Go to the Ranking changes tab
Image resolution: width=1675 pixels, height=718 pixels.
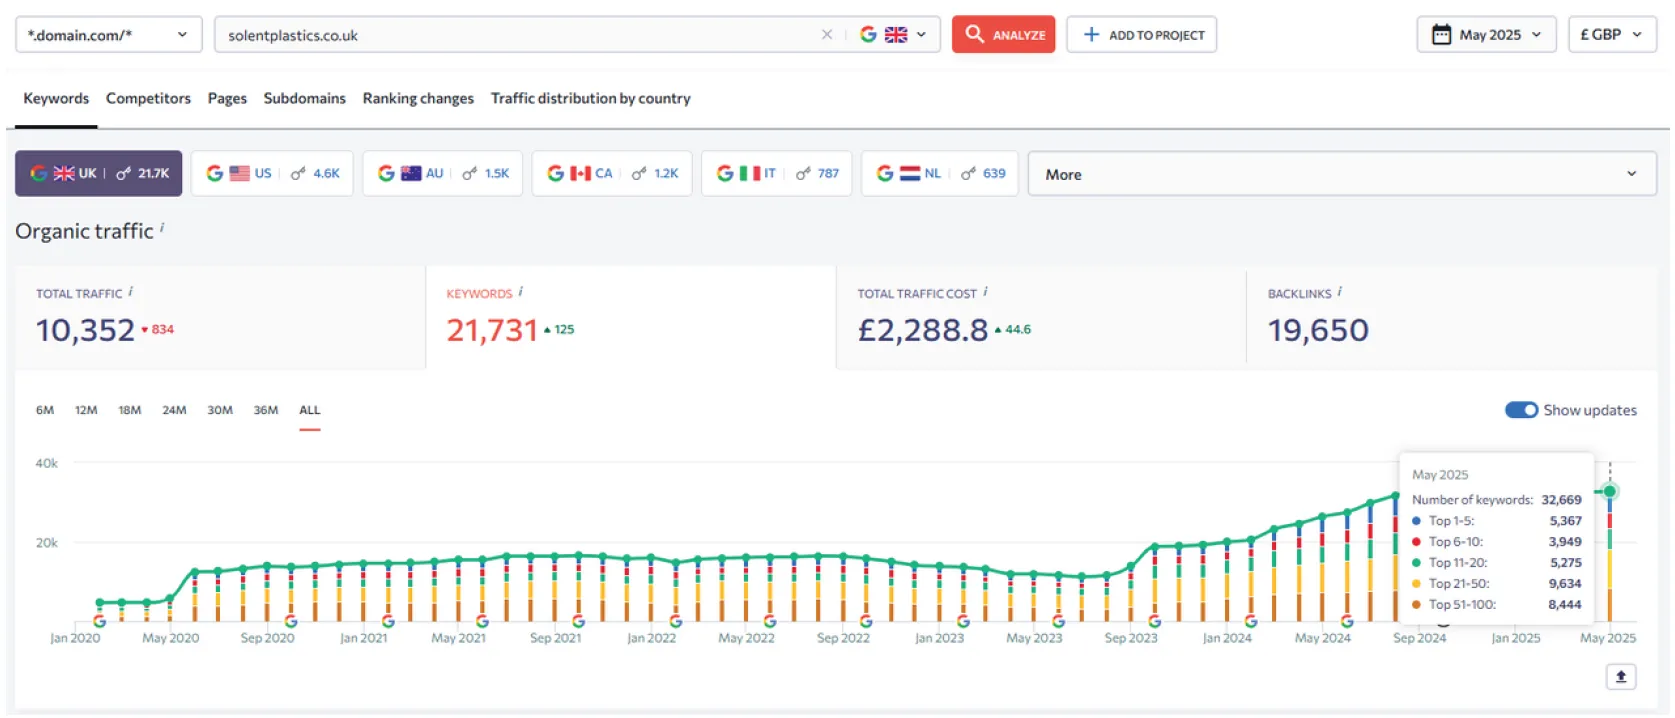[418, 98]
